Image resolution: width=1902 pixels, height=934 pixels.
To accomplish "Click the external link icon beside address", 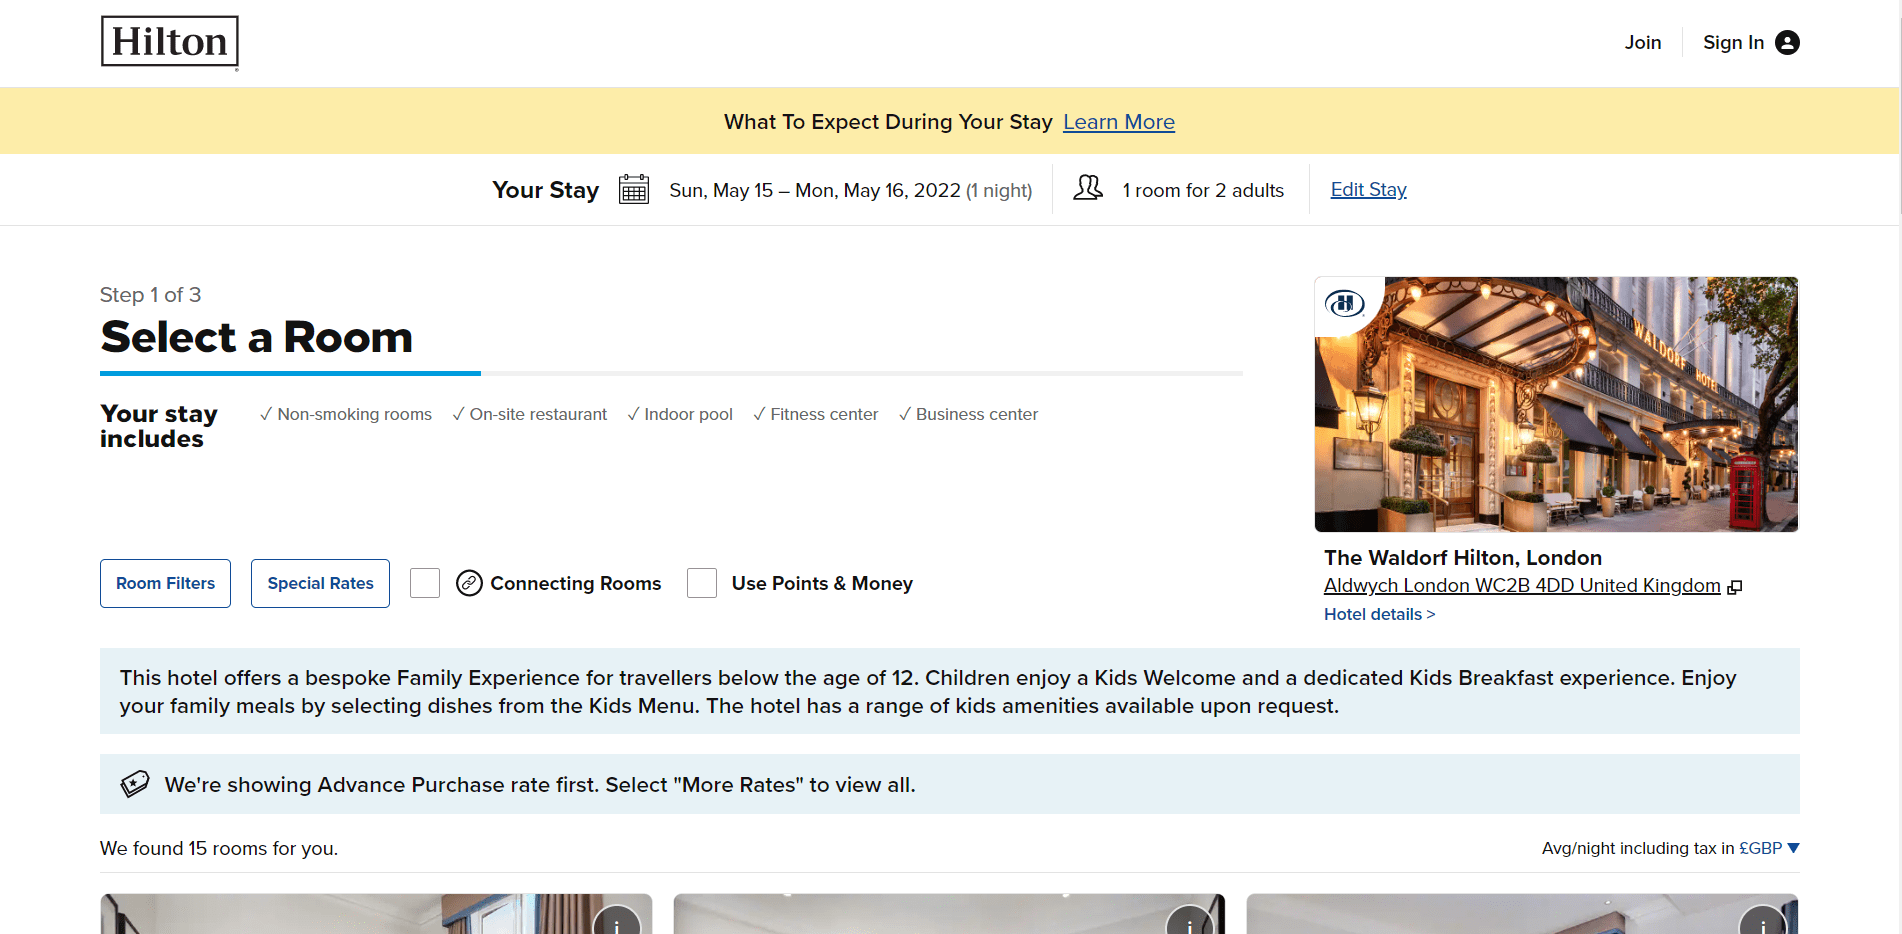I will (1735, 587).
